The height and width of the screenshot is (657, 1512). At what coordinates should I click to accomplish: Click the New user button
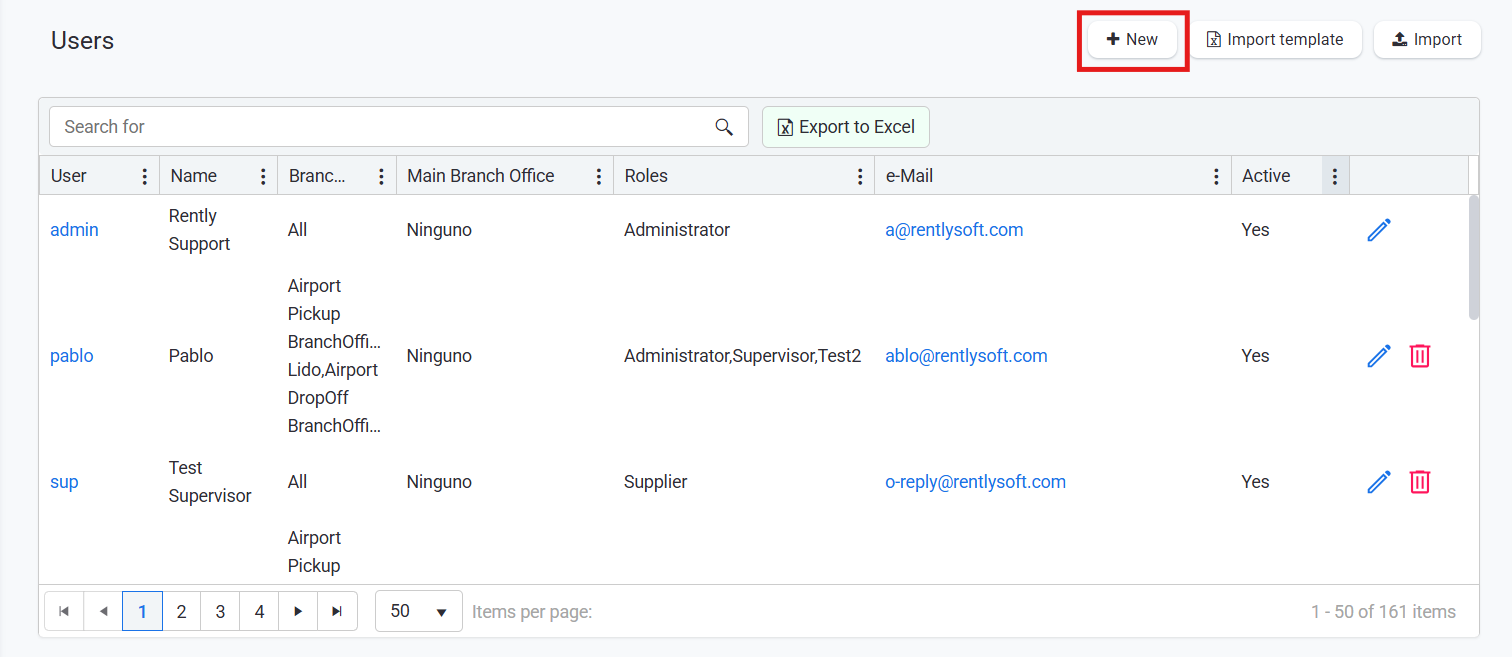click(1132, 40)
